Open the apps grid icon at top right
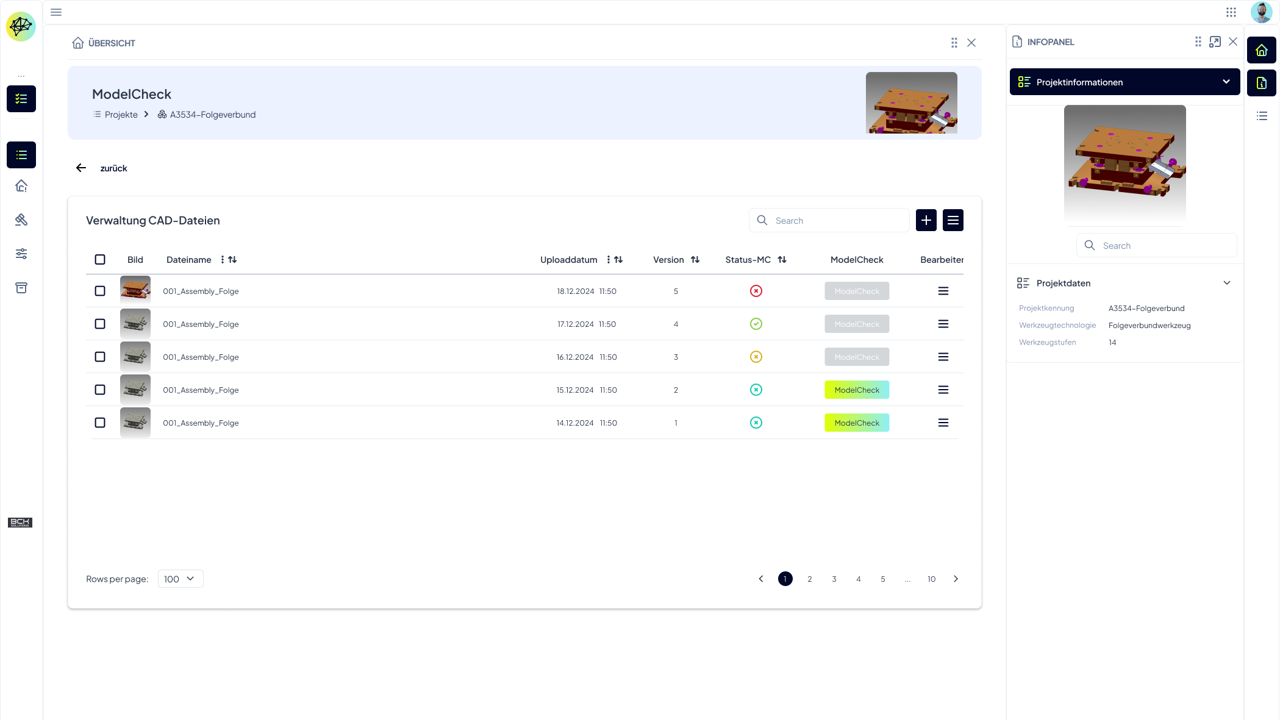Viewport: 1280px width, 720px height. pyautogui.click(x=1231, y=12)
